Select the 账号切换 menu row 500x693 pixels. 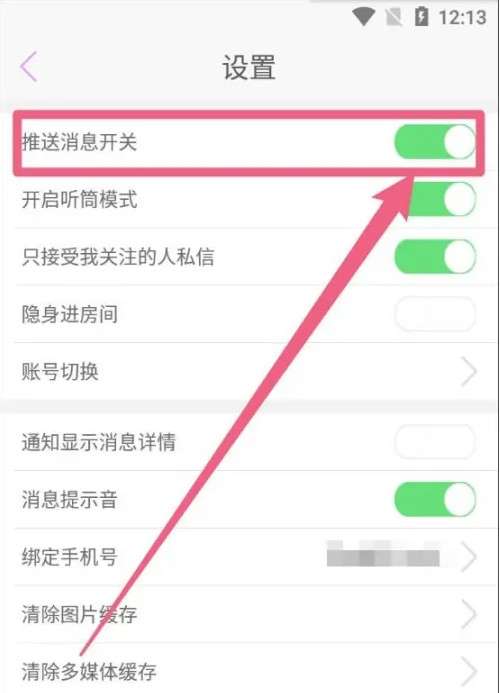coord(256,371)
